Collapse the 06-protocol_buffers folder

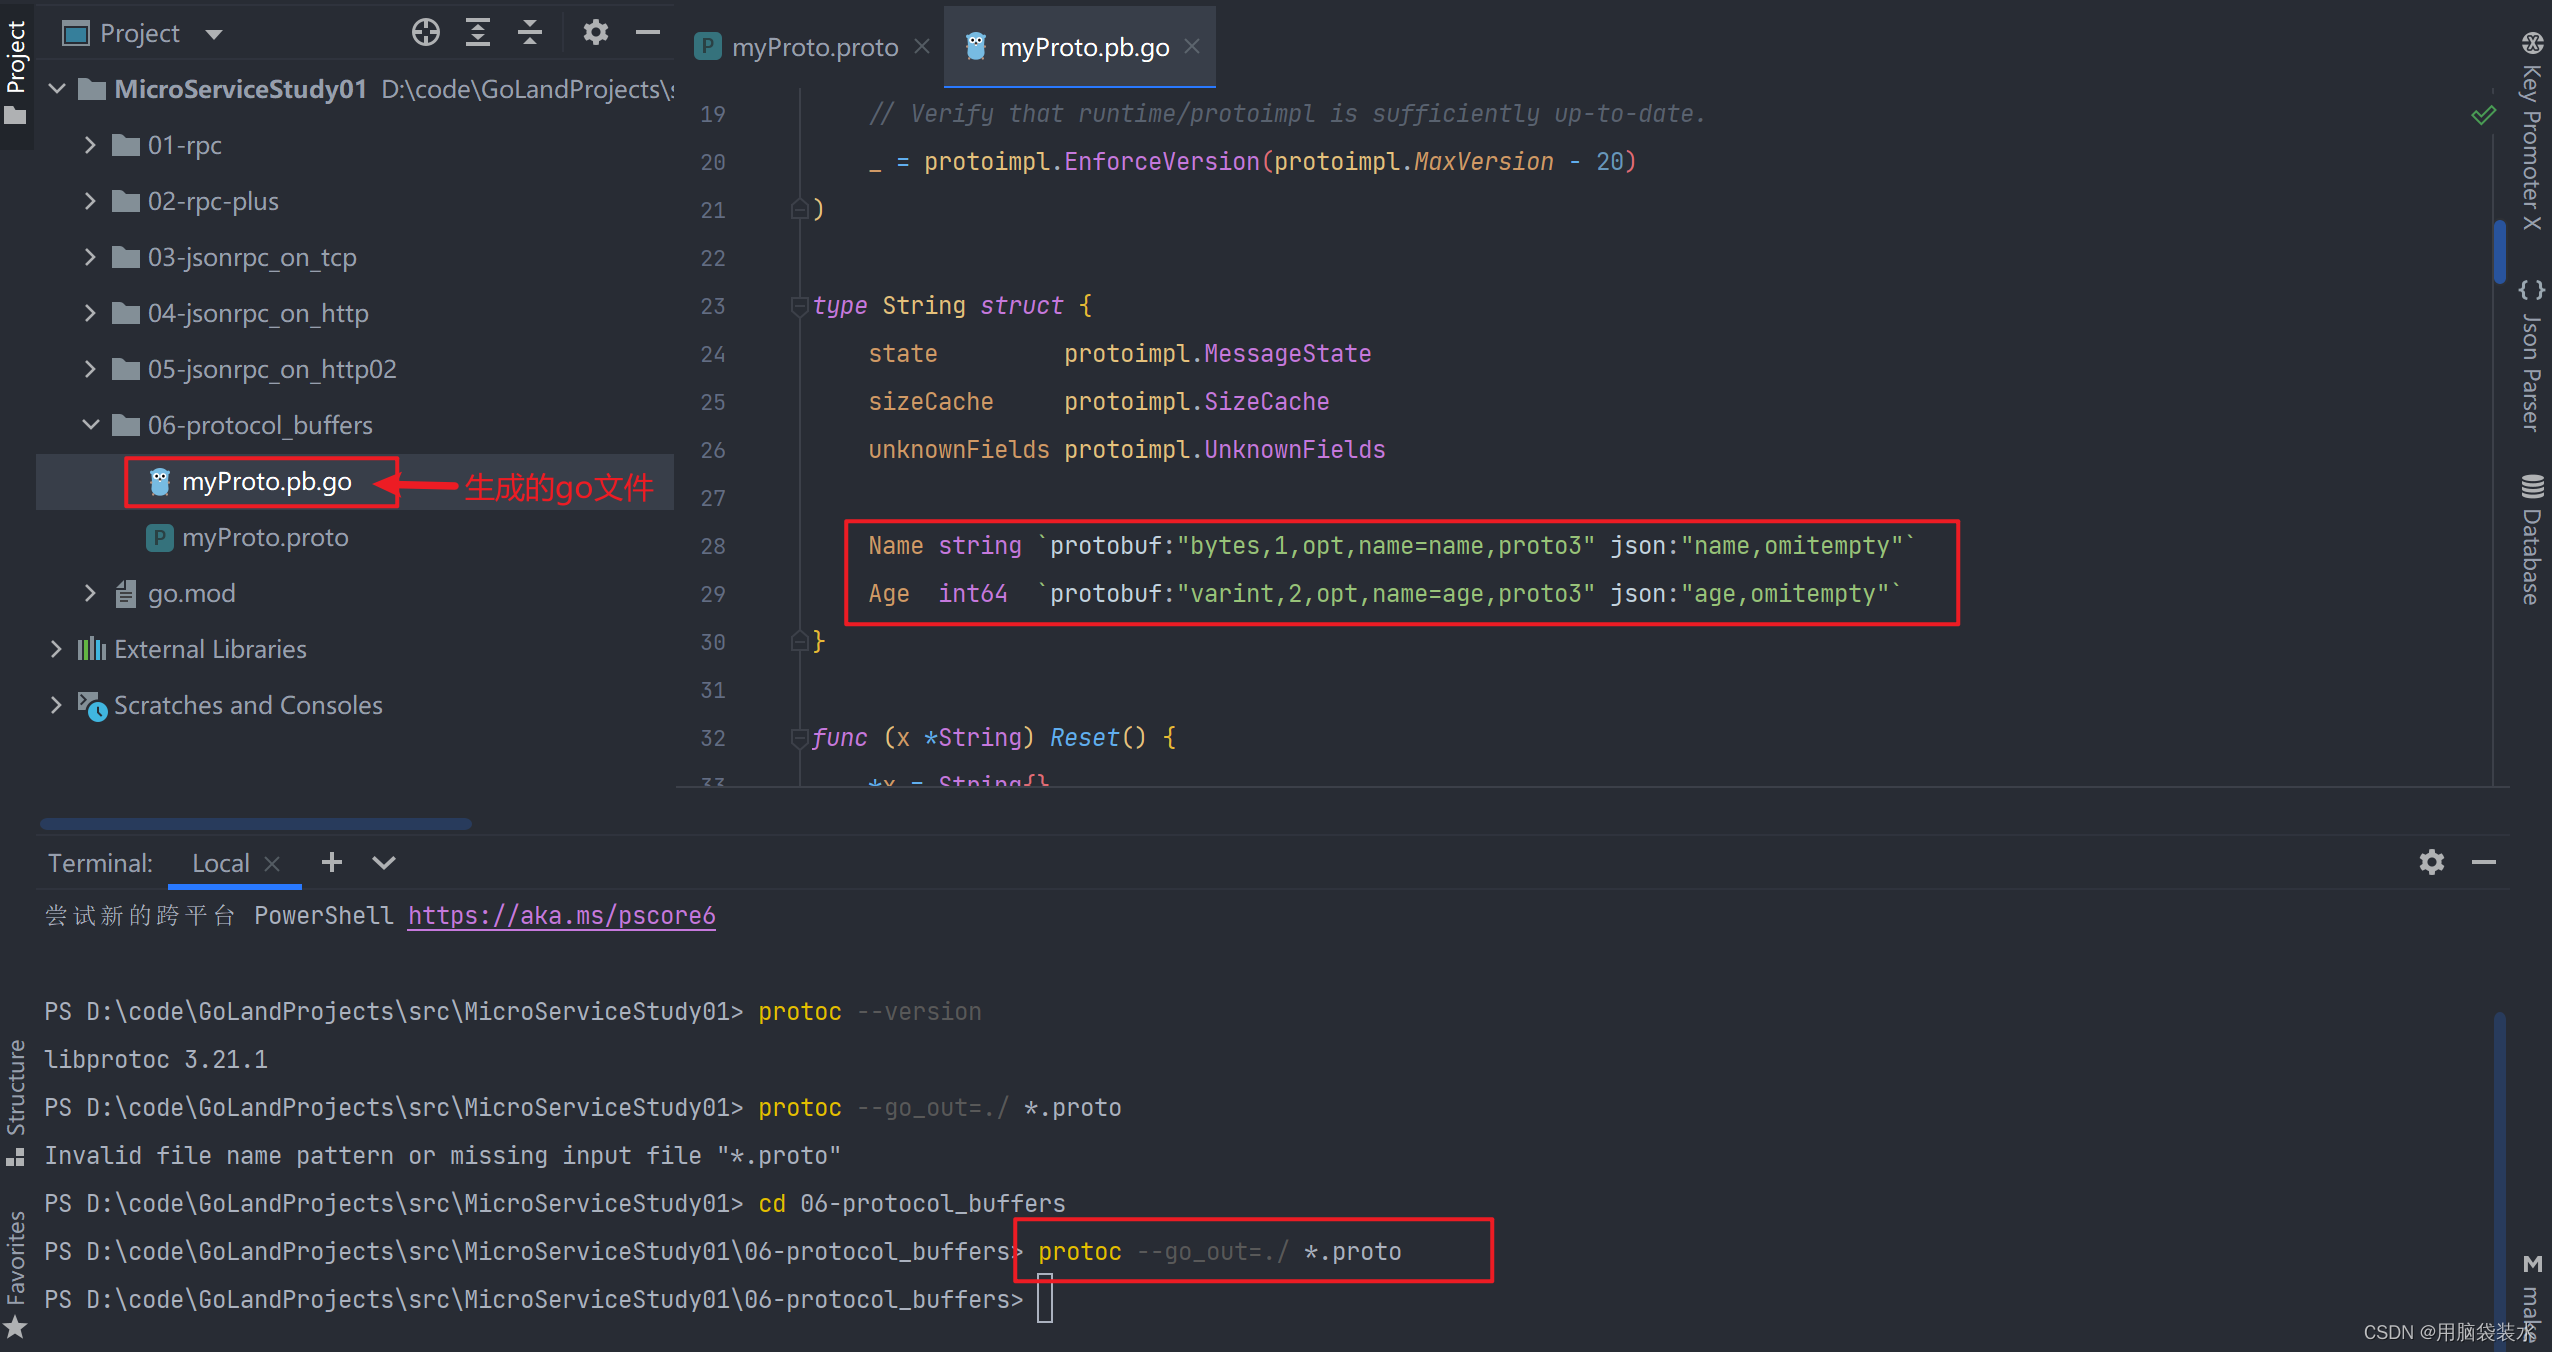pos(90,425)
